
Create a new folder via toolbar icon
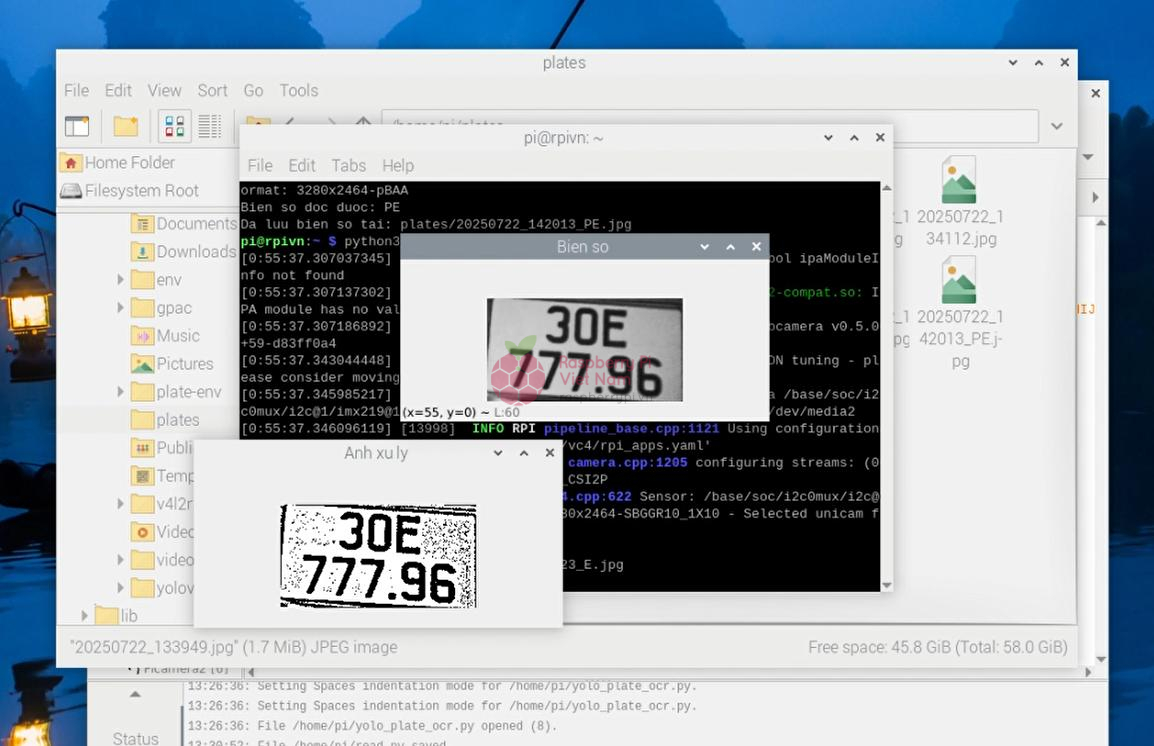126,126
